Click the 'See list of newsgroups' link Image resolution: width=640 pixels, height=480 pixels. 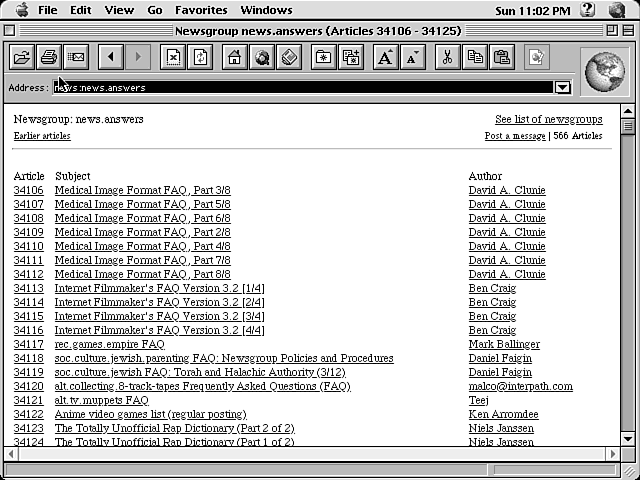tap(548, 120)
